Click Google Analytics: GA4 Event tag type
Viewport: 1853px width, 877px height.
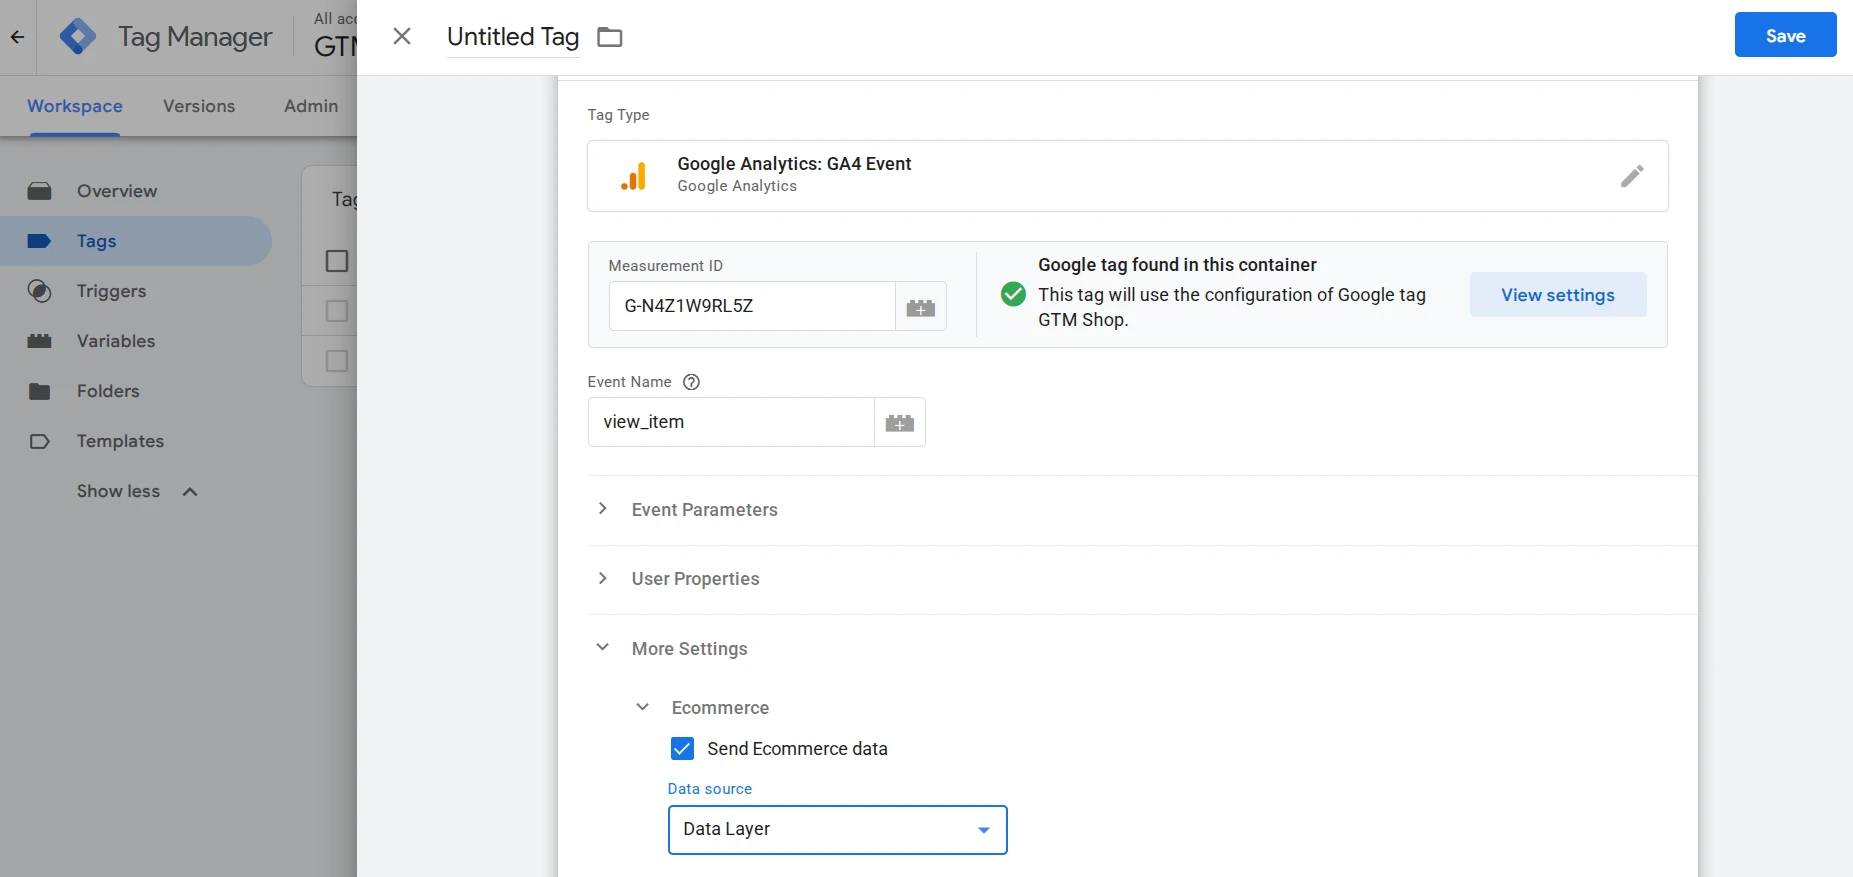coord(1127,176)
